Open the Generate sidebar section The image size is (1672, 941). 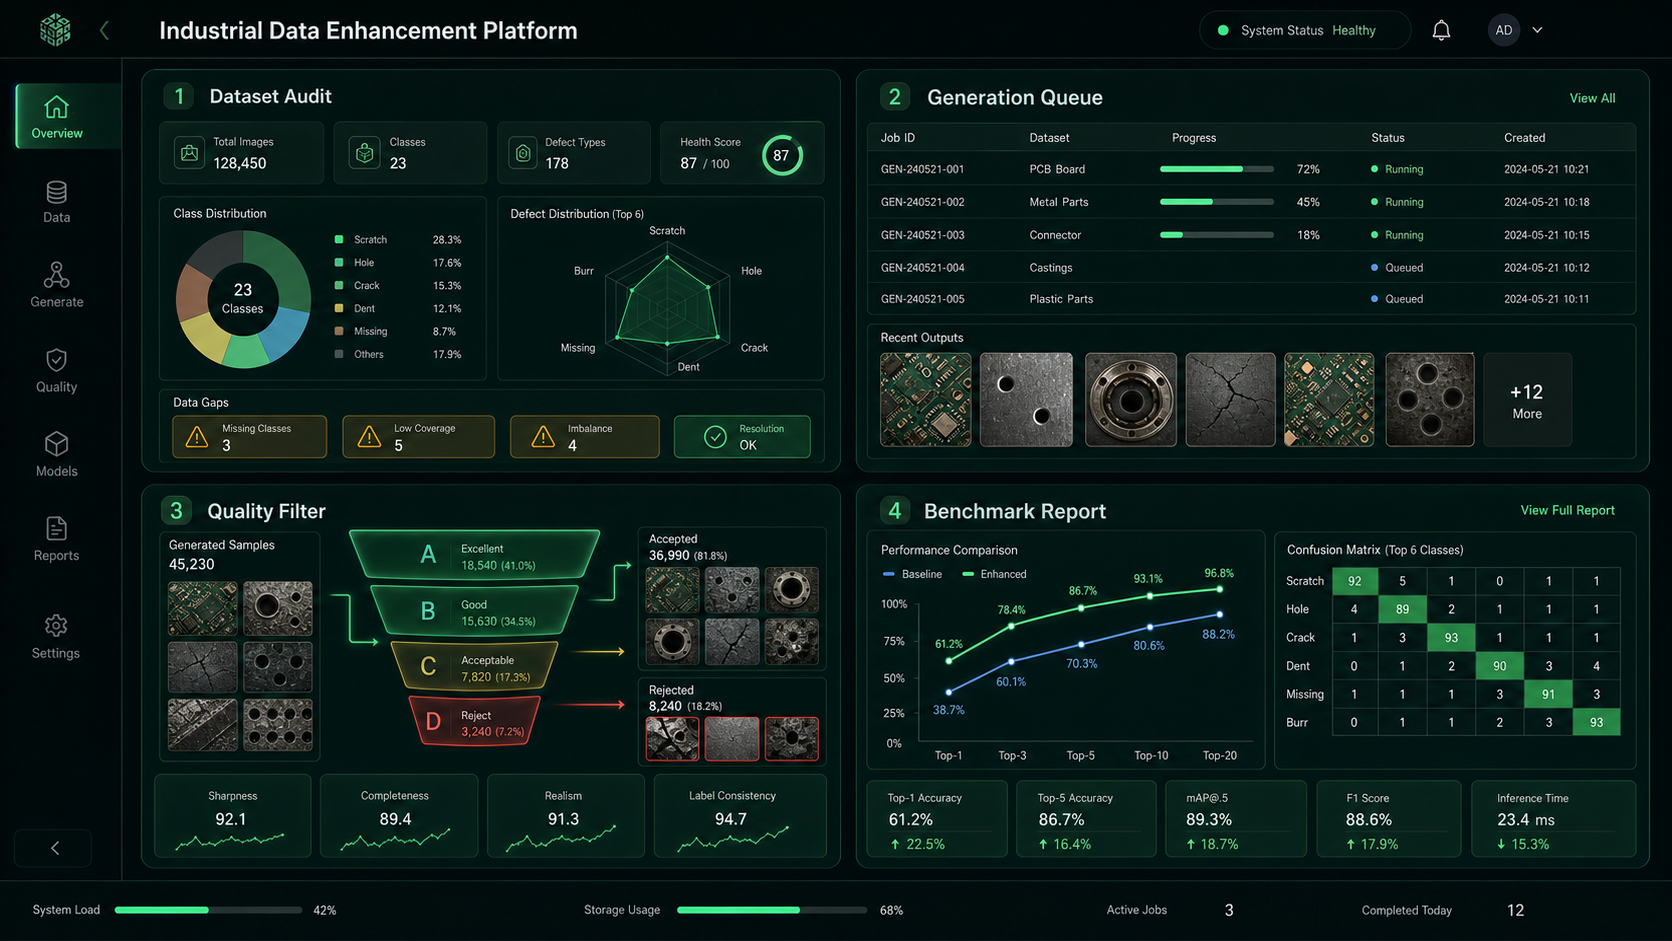coord(57,286)
